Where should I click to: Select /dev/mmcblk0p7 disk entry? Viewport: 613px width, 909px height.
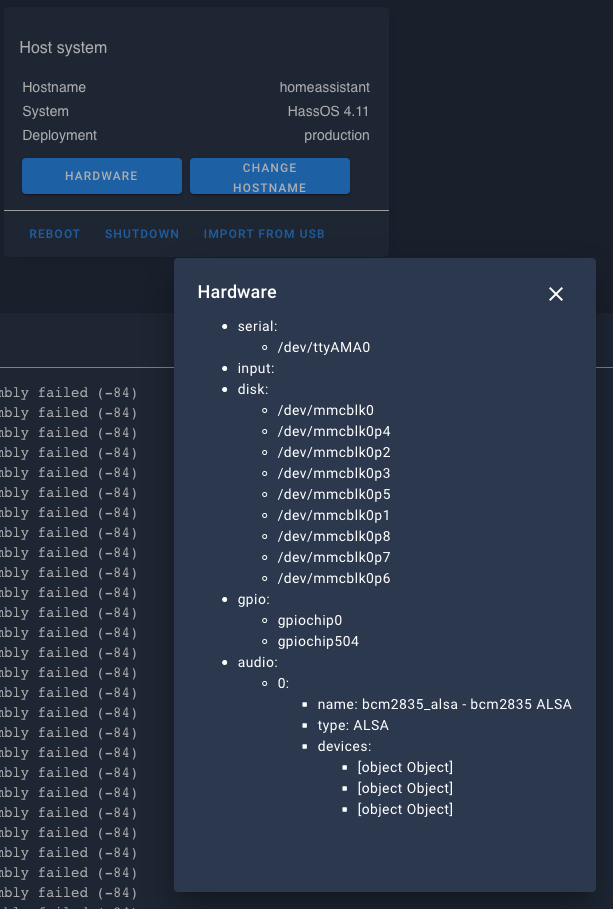coord(334,557)
